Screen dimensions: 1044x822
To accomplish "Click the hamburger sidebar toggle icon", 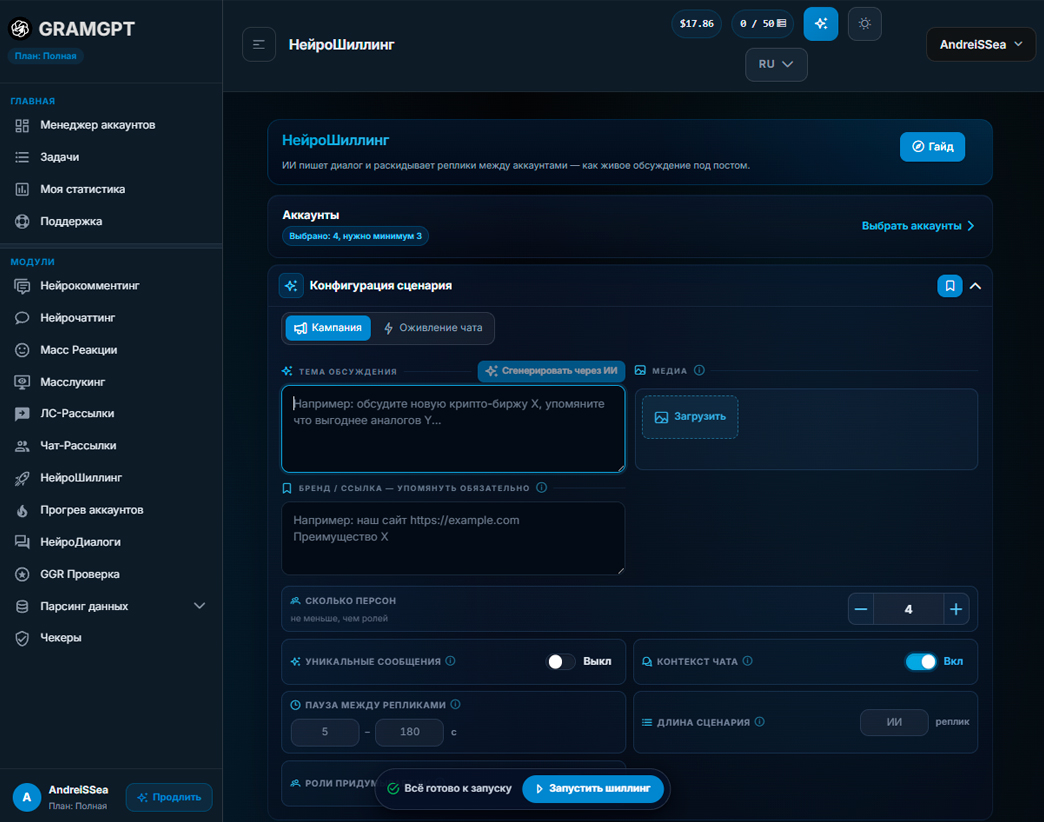I will tap(259, 45).
